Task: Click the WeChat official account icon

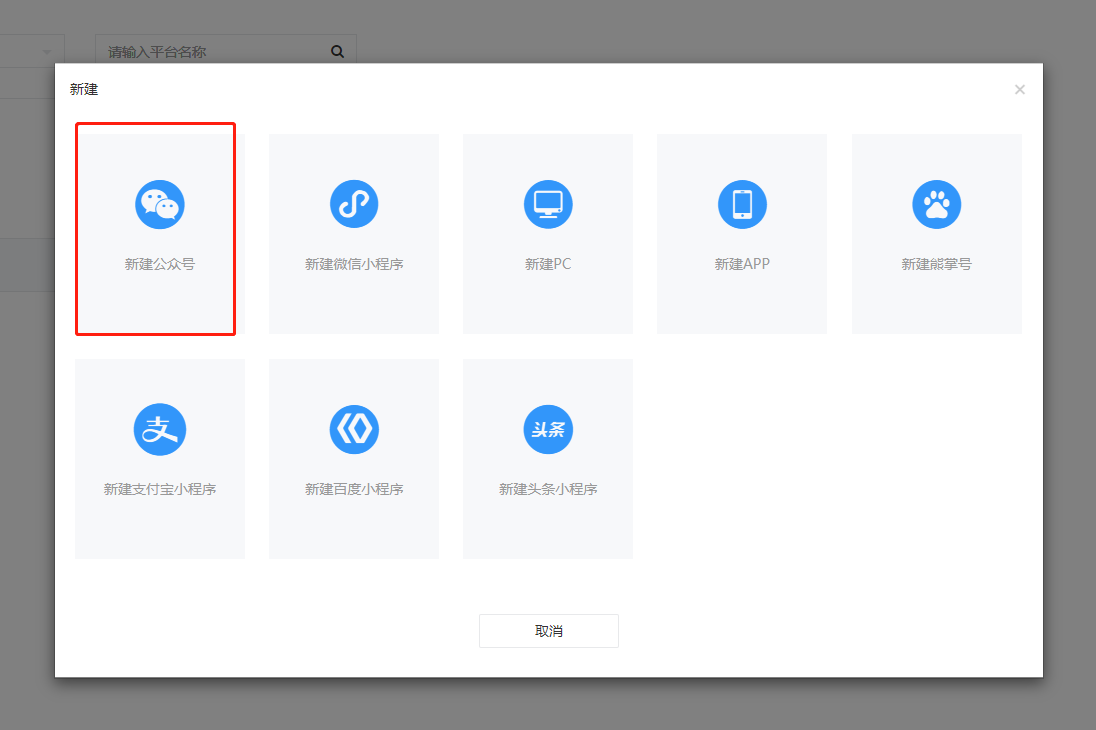Action: (x=160, y=204)
